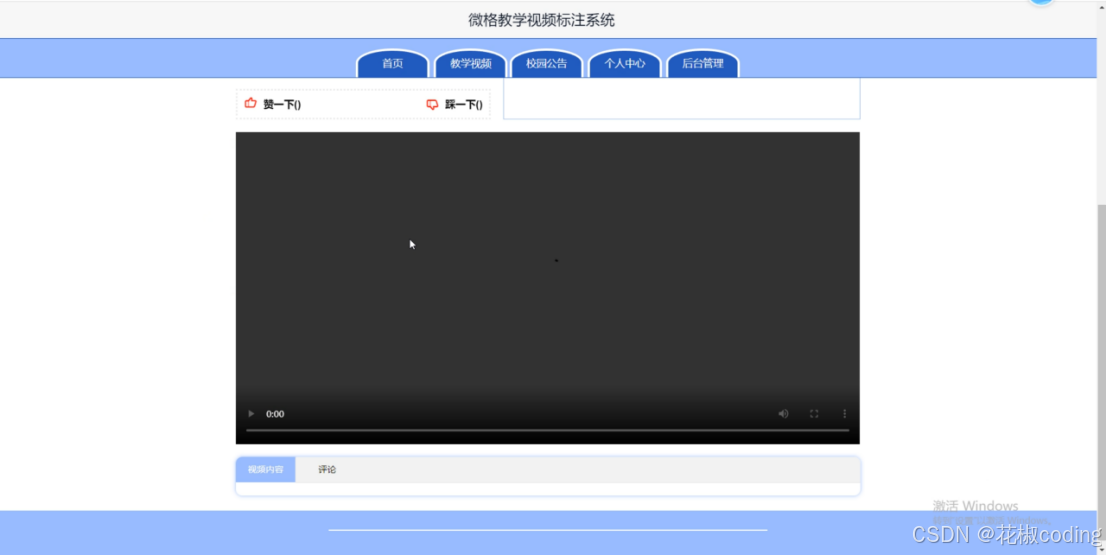Click the 0:00 video time display

275,414
